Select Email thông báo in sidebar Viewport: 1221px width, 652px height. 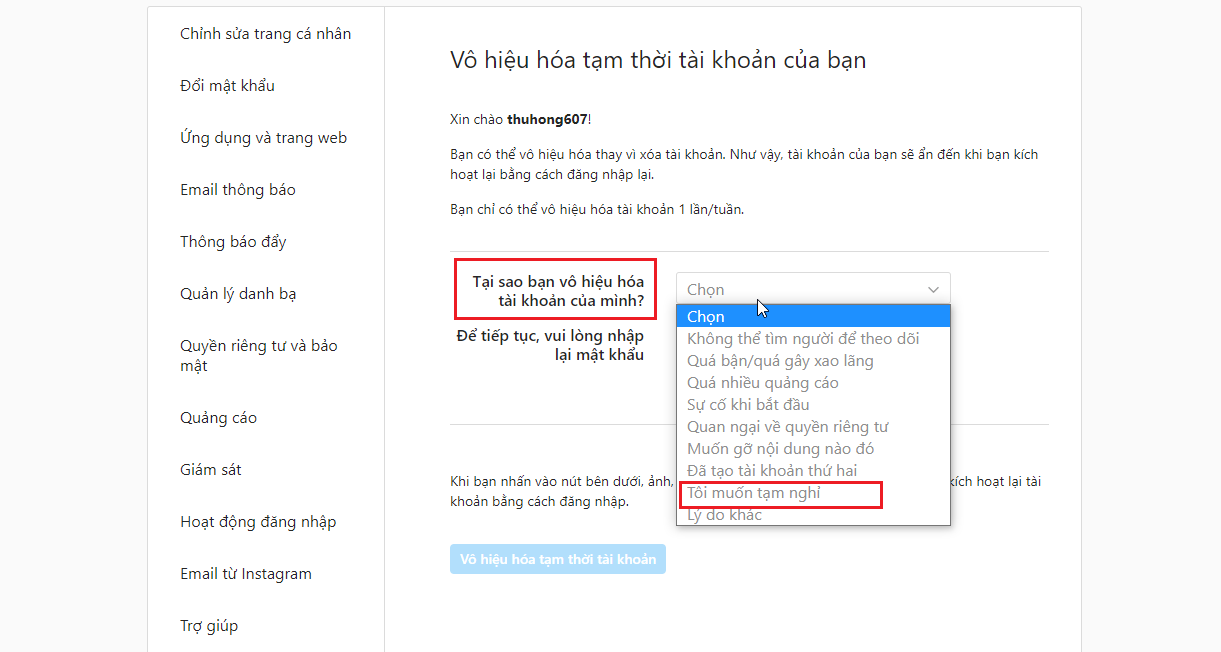(238, 190)
